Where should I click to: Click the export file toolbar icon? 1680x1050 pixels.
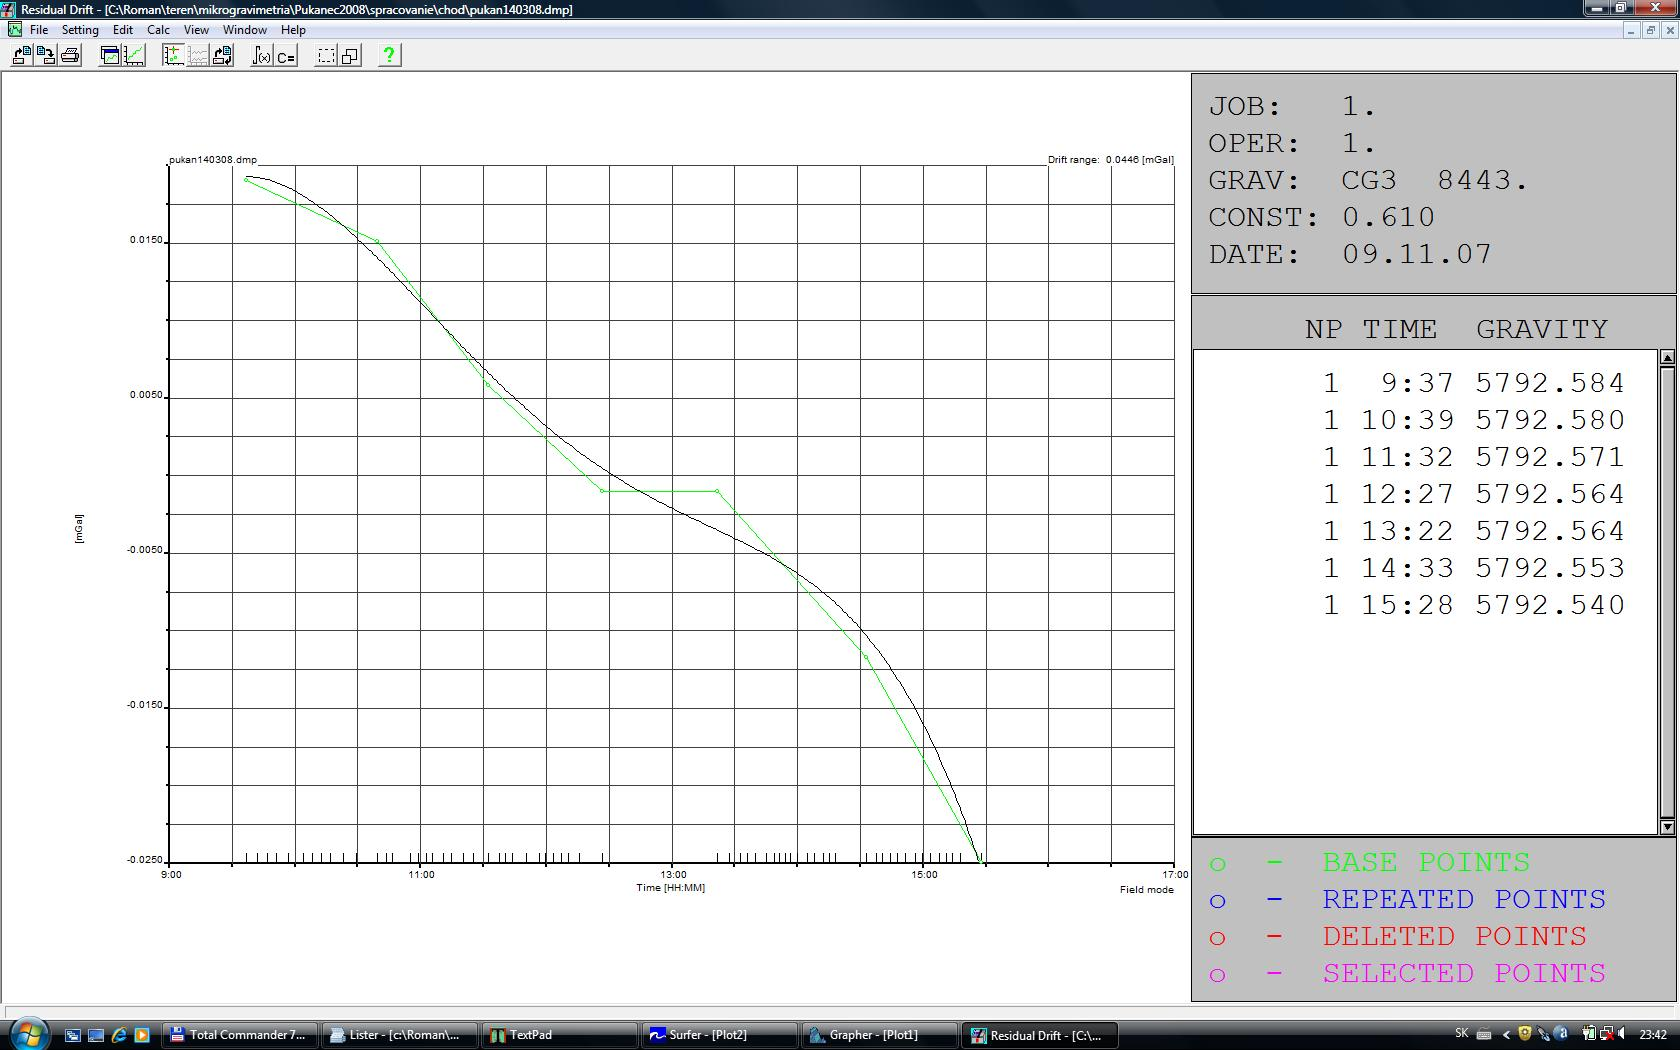pyautogui.click(x=46, y=56)
